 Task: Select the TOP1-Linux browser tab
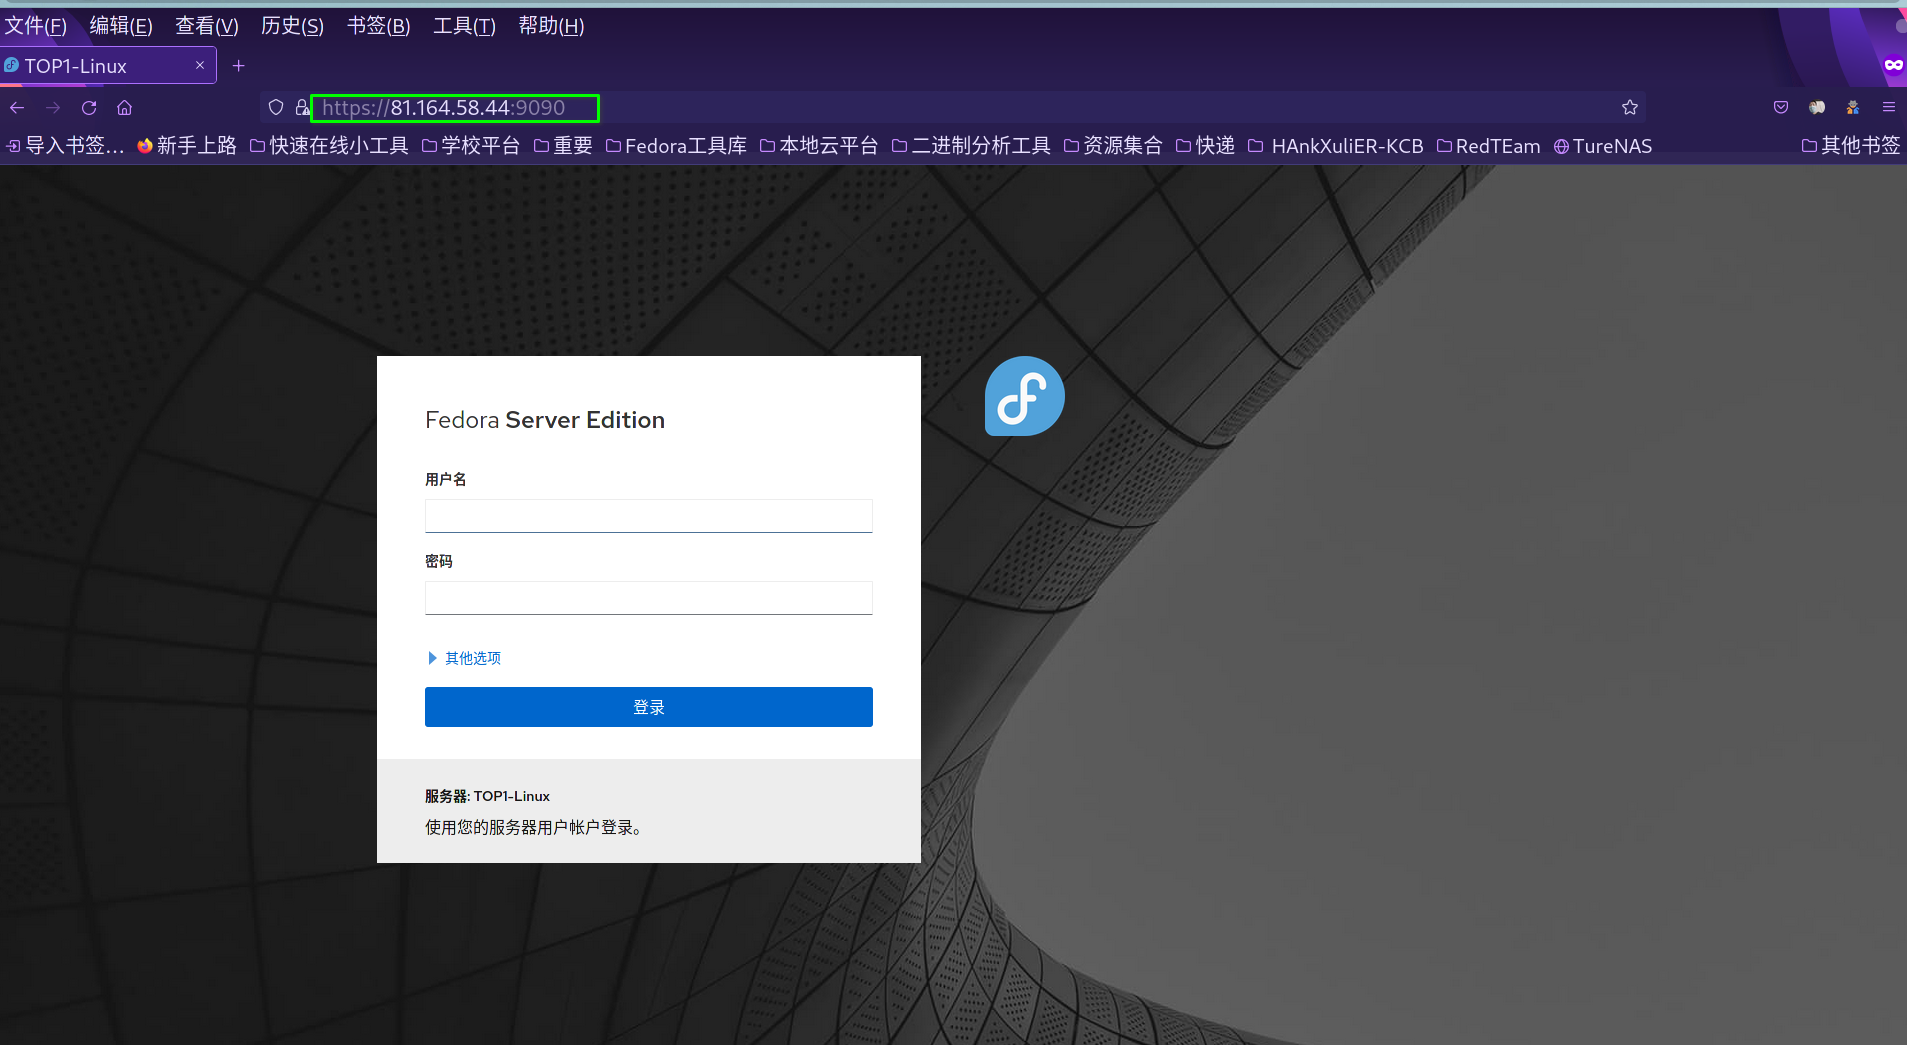pyautogui.click(x=108, y=66)
